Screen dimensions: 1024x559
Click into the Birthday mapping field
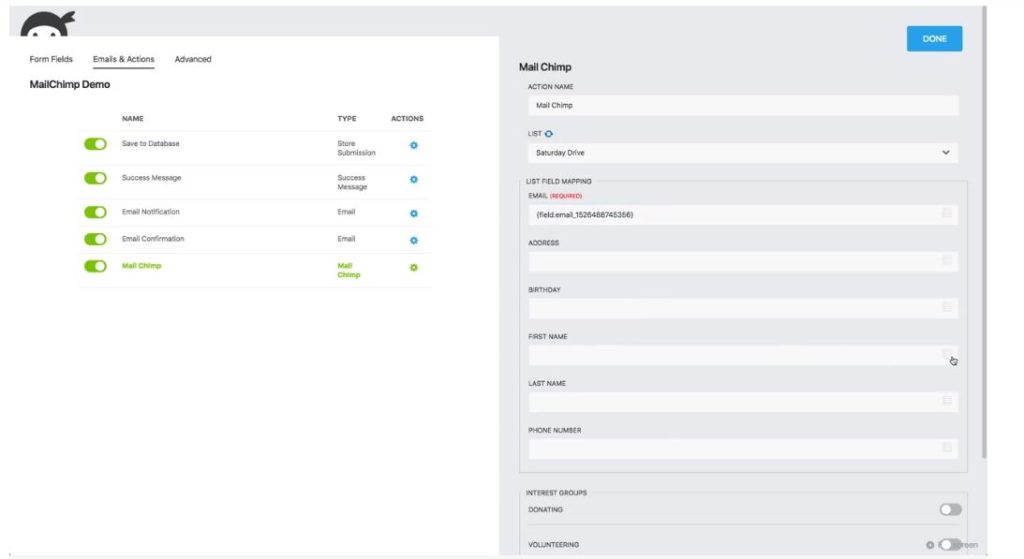click(743, 309)
